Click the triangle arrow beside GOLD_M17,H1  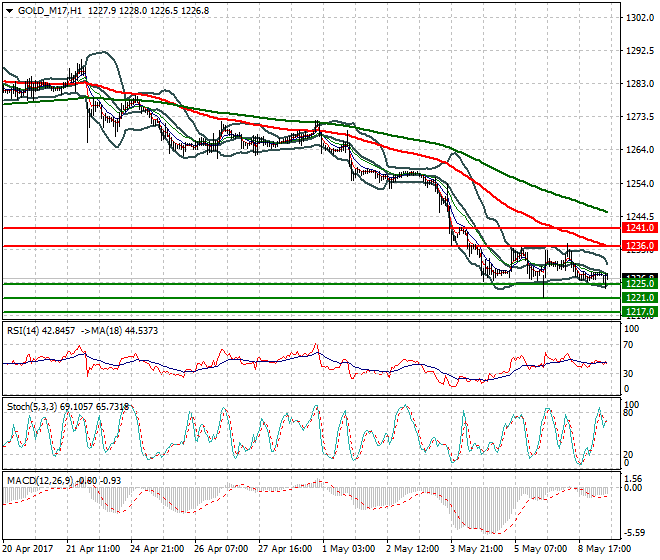coord(9,11)
